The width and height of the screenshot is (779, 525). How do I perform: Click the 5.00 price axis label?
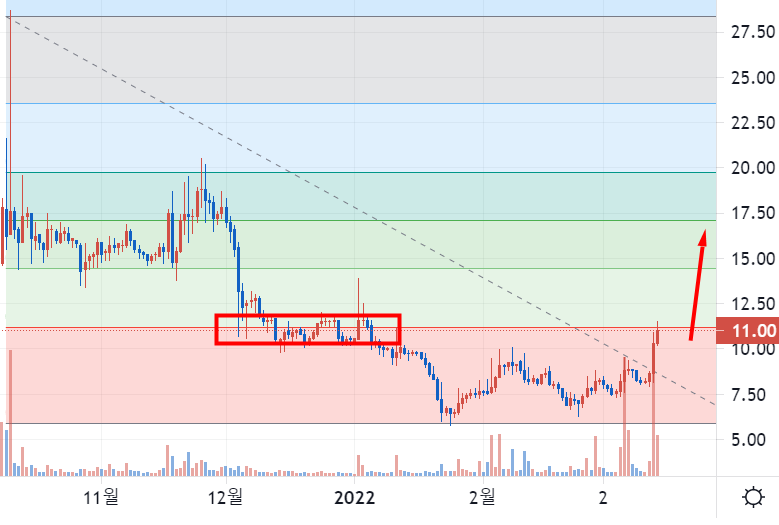tap(748, 440)
